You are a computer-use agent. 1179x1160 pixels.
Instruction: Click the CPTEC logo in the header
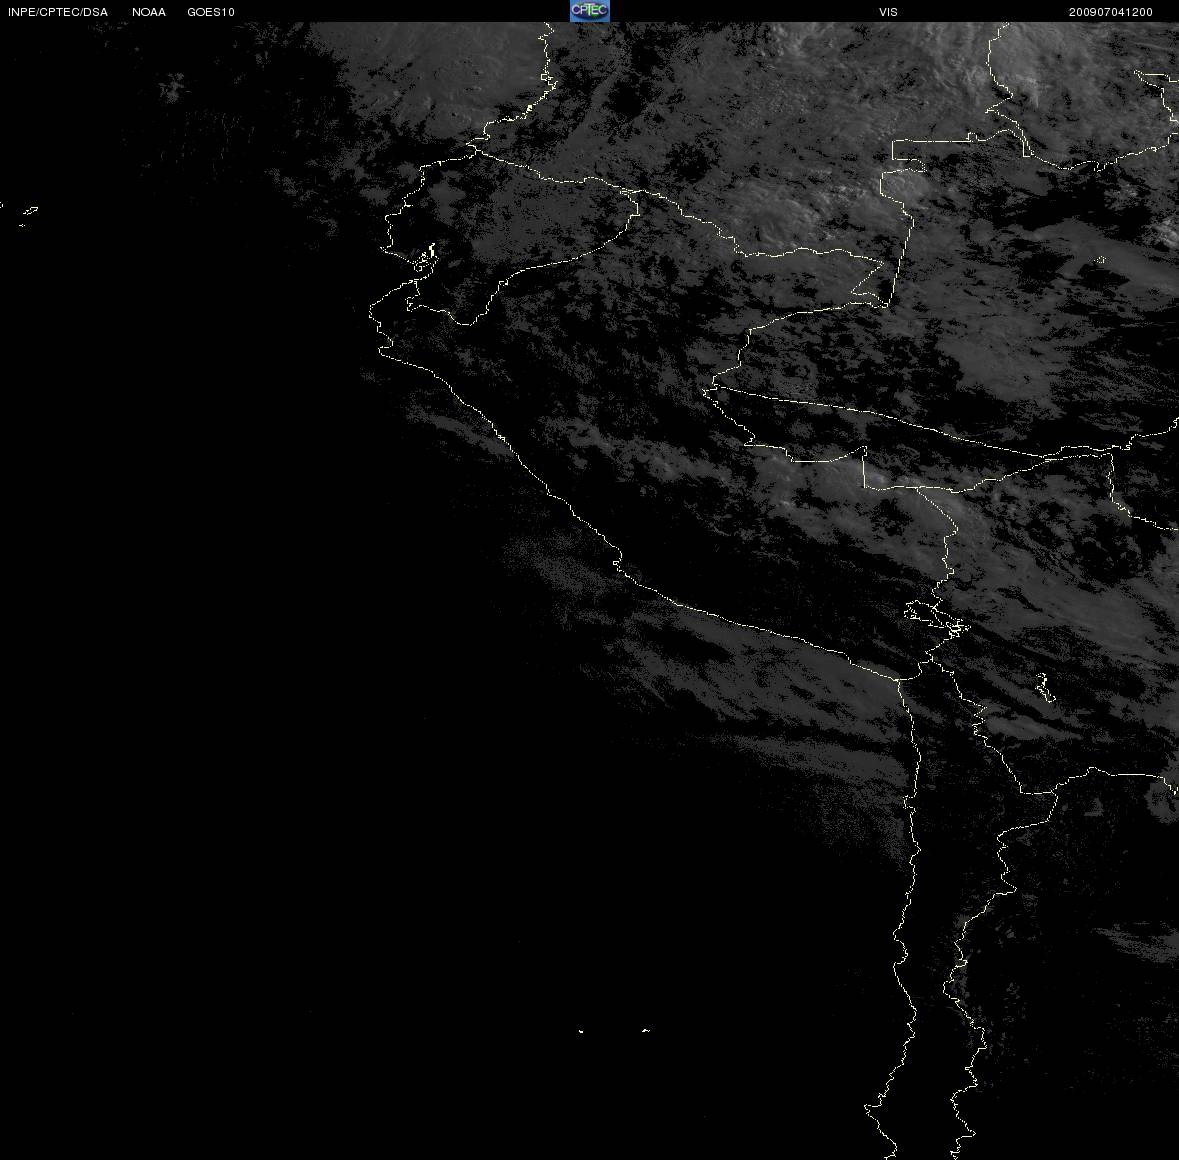pos(590,11)
